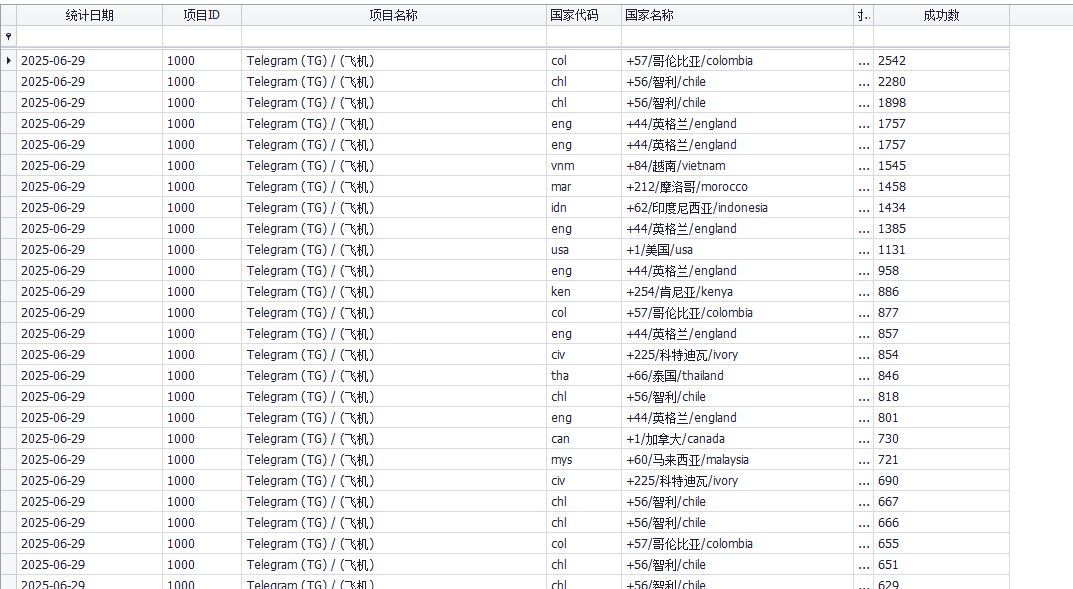Sort by the 成功数 column header
This screenshot has height=589, width=1073.
point(941,15)
